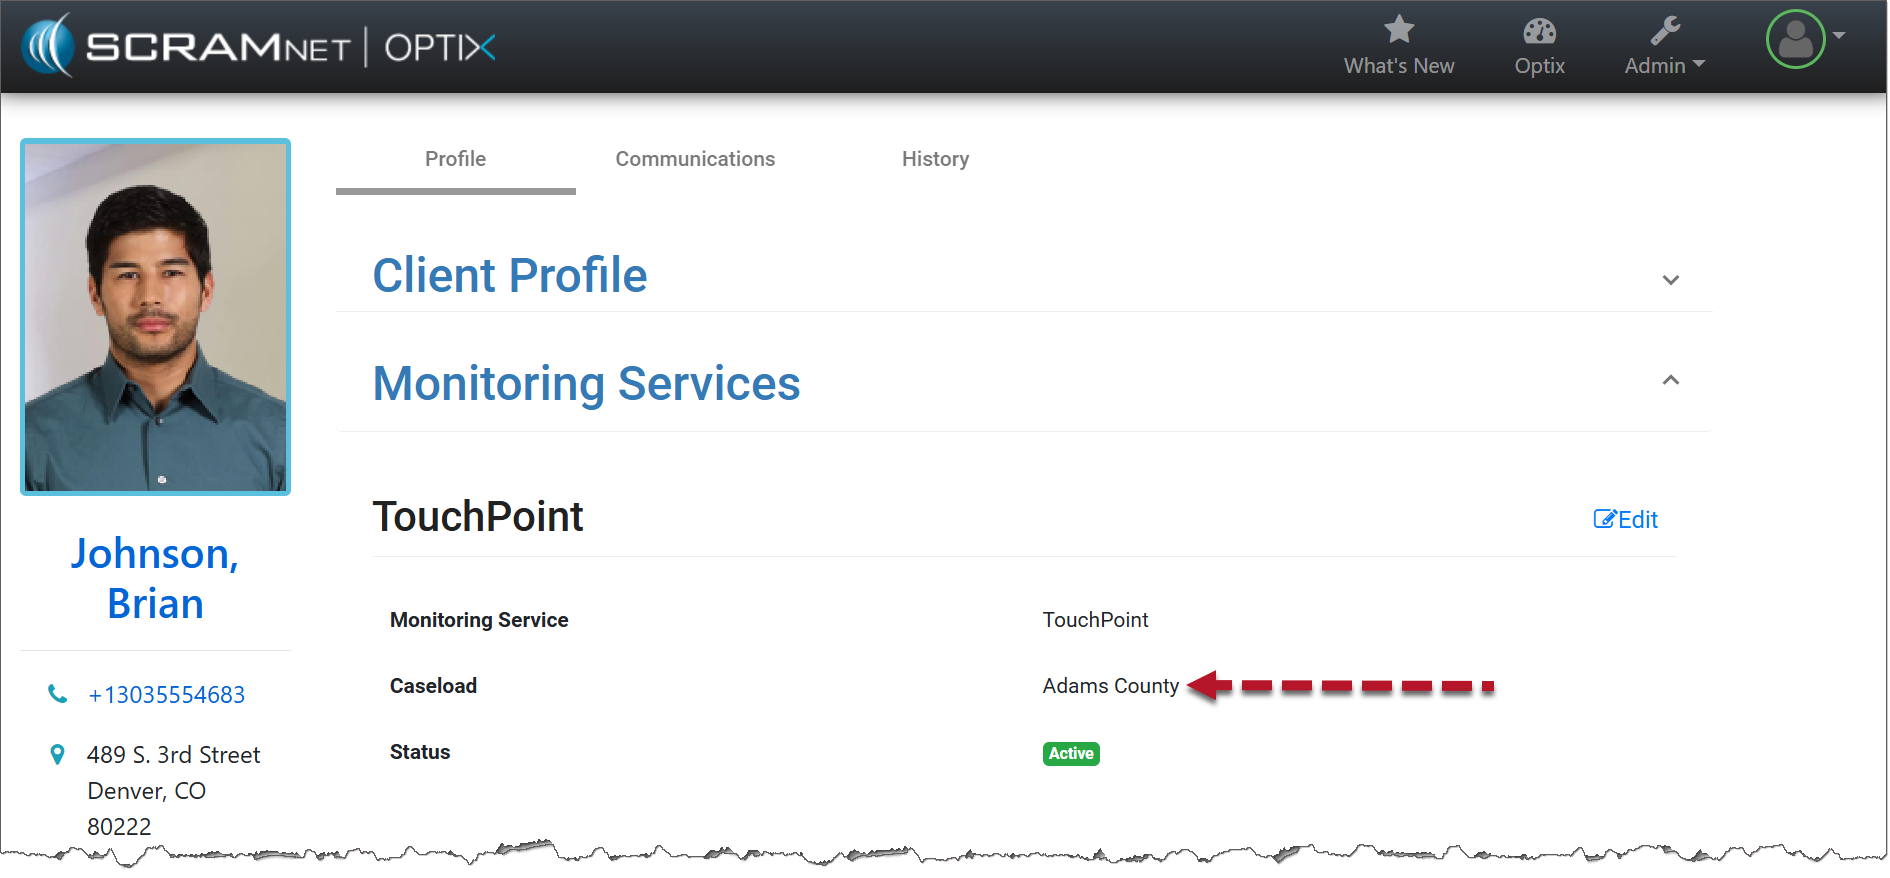Click the Johnson, Brian client name
Screen dimensions: 1890x878
pyautogui.click(x=155, y=578)
